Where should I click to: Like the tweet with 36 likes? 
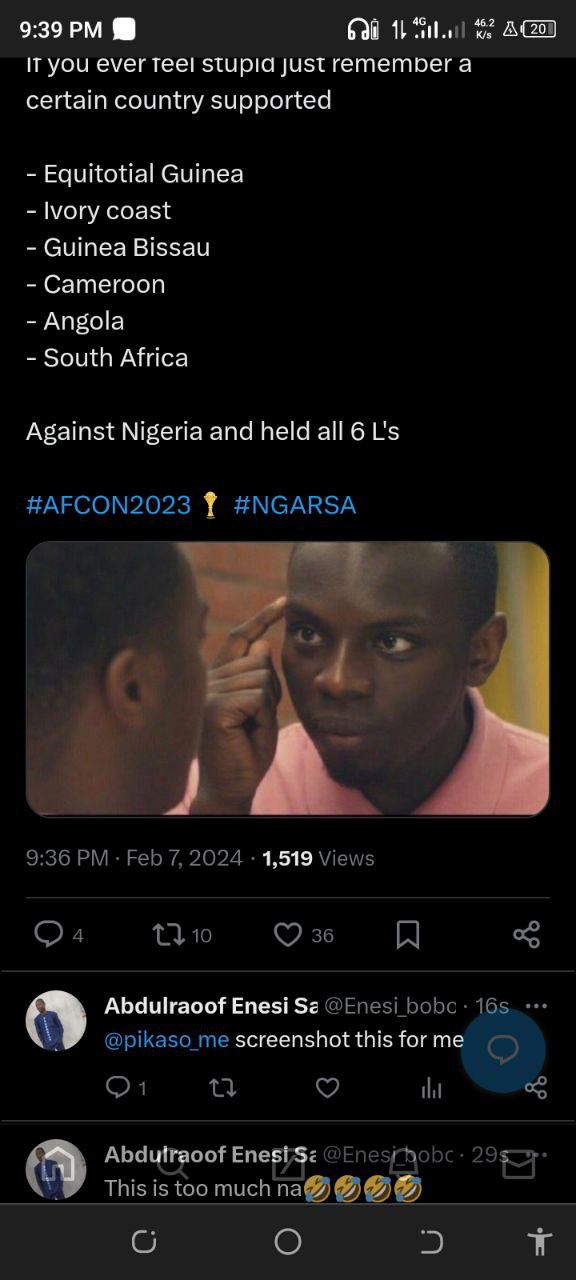click(288, 934)
